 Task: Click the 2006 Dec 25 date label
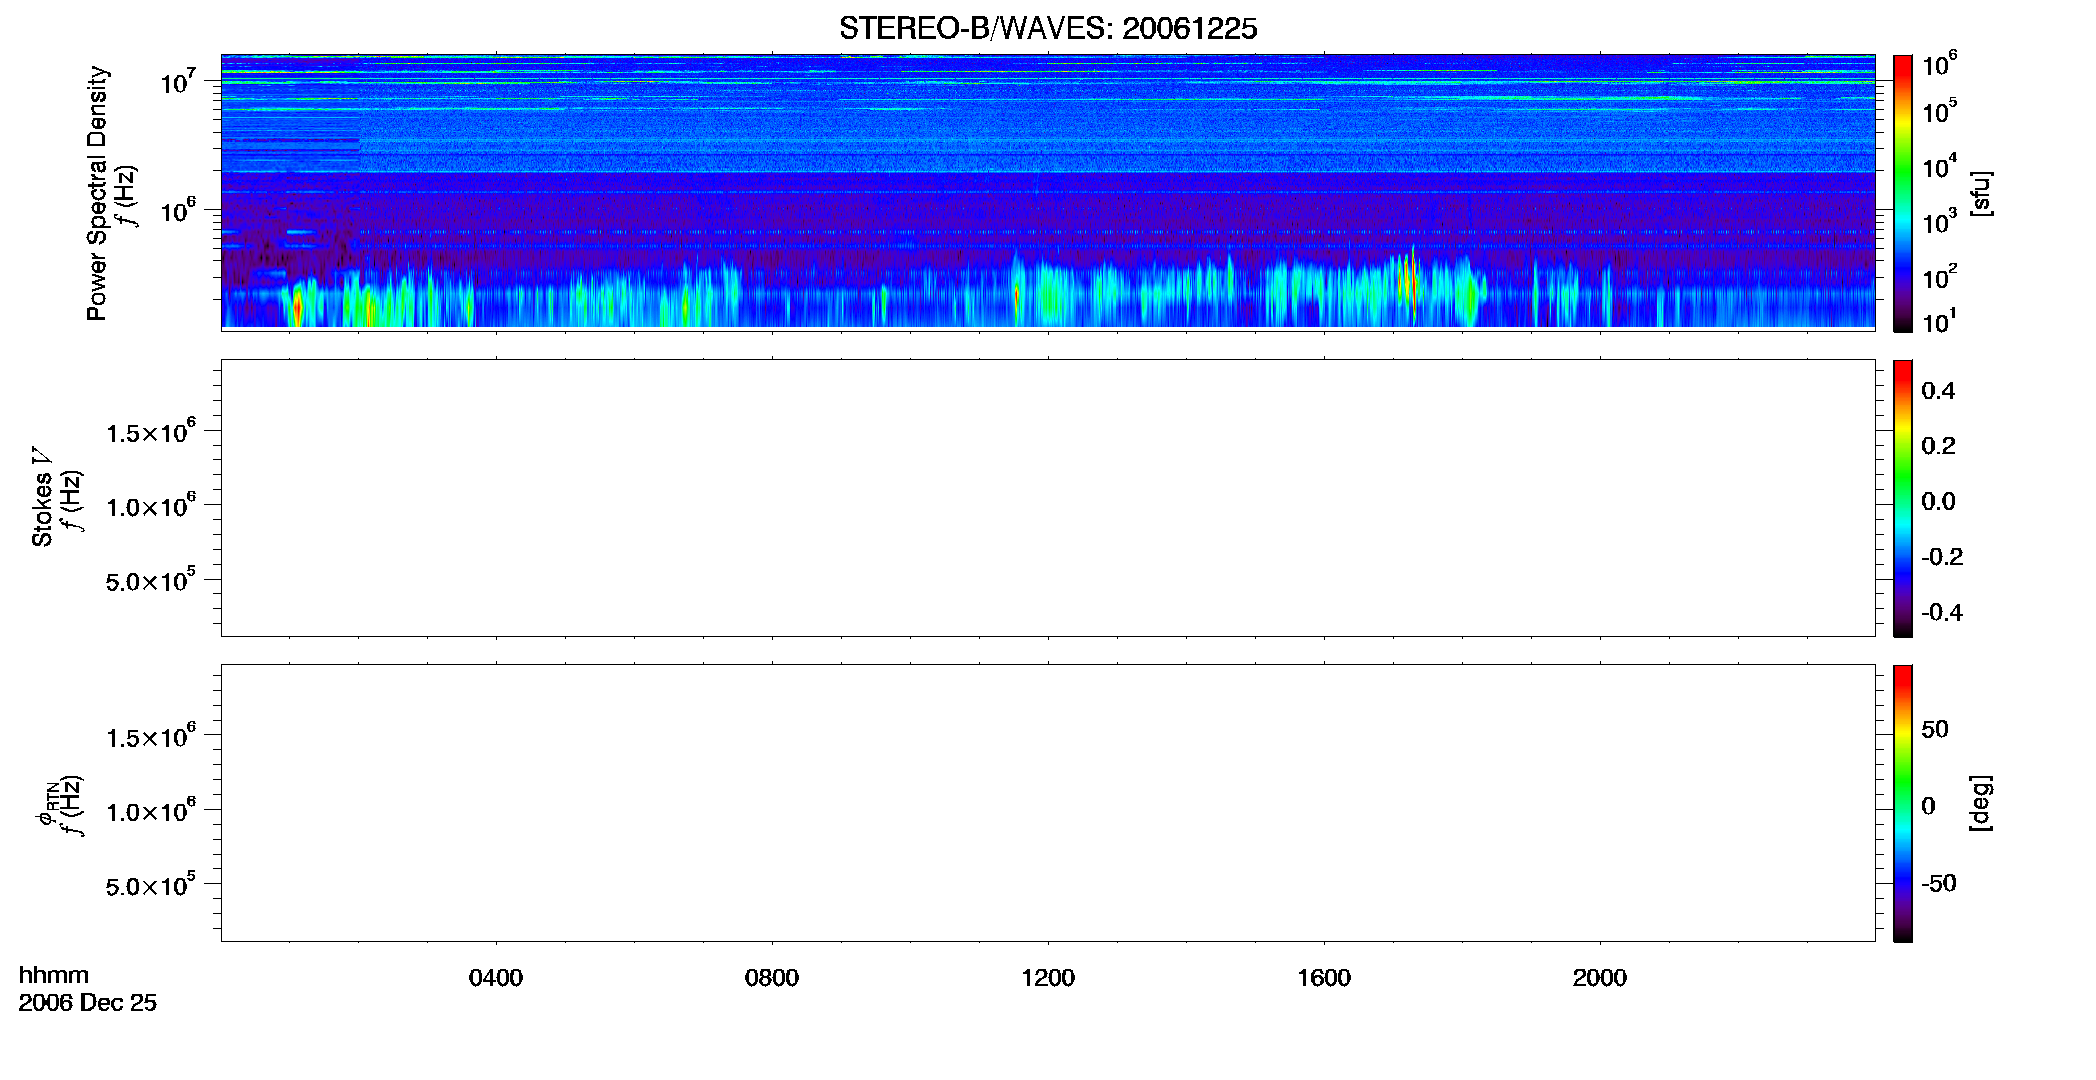point(88,1003)
